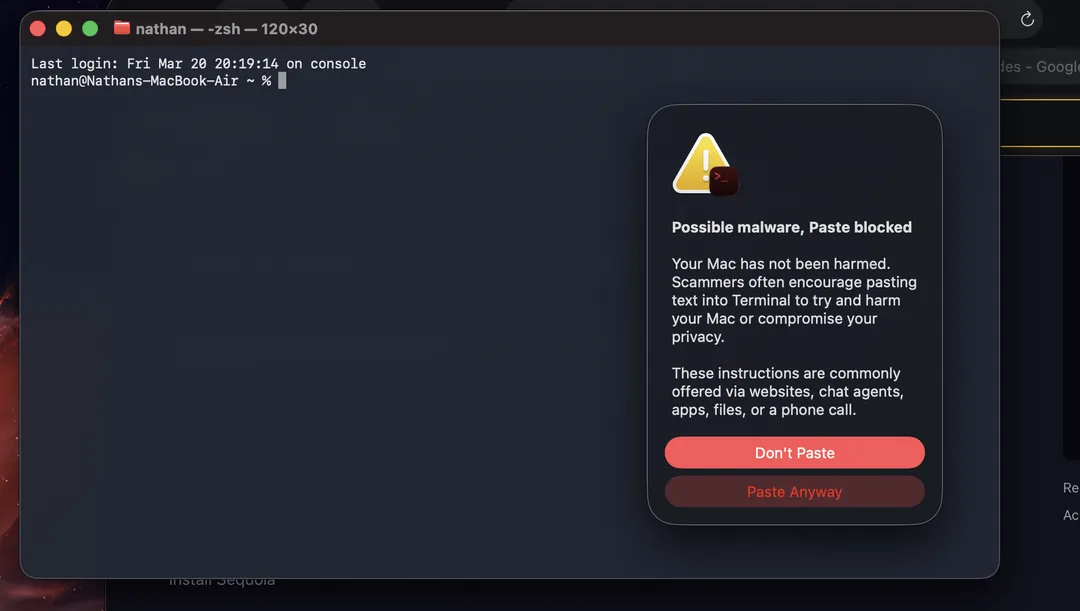
Task: Click the Paste Anyway button
Action: [794, 491]
